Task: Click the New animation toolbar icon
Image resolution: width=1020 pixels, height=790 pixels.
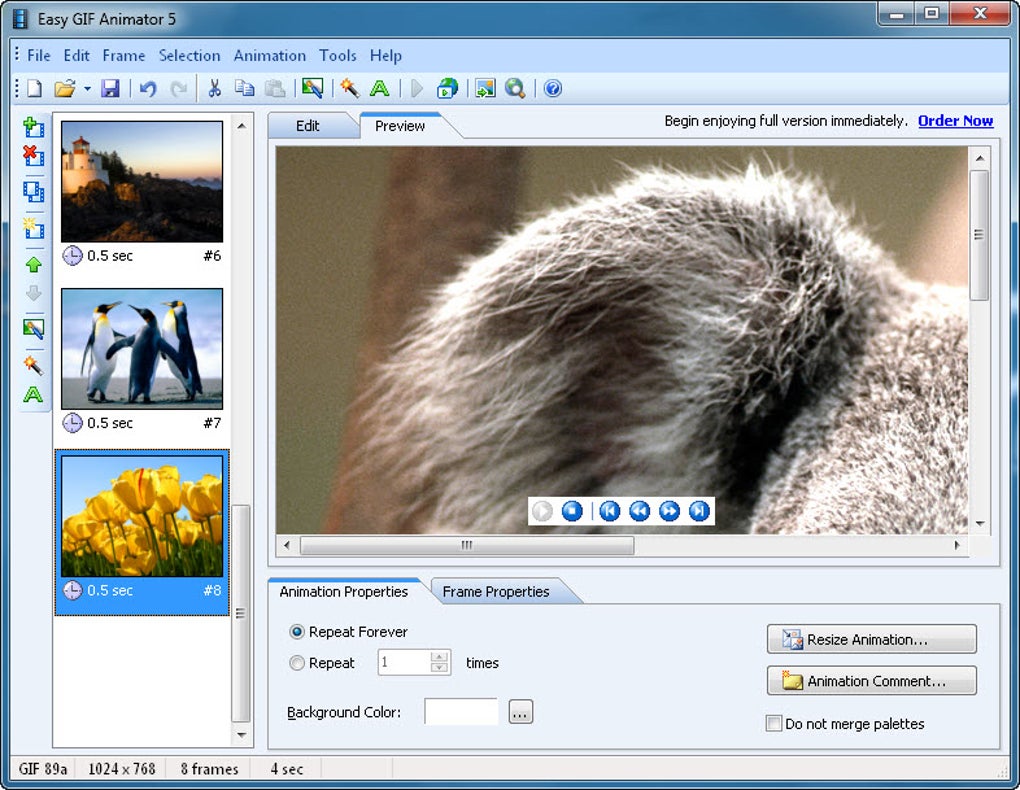Action: (34, 88)
